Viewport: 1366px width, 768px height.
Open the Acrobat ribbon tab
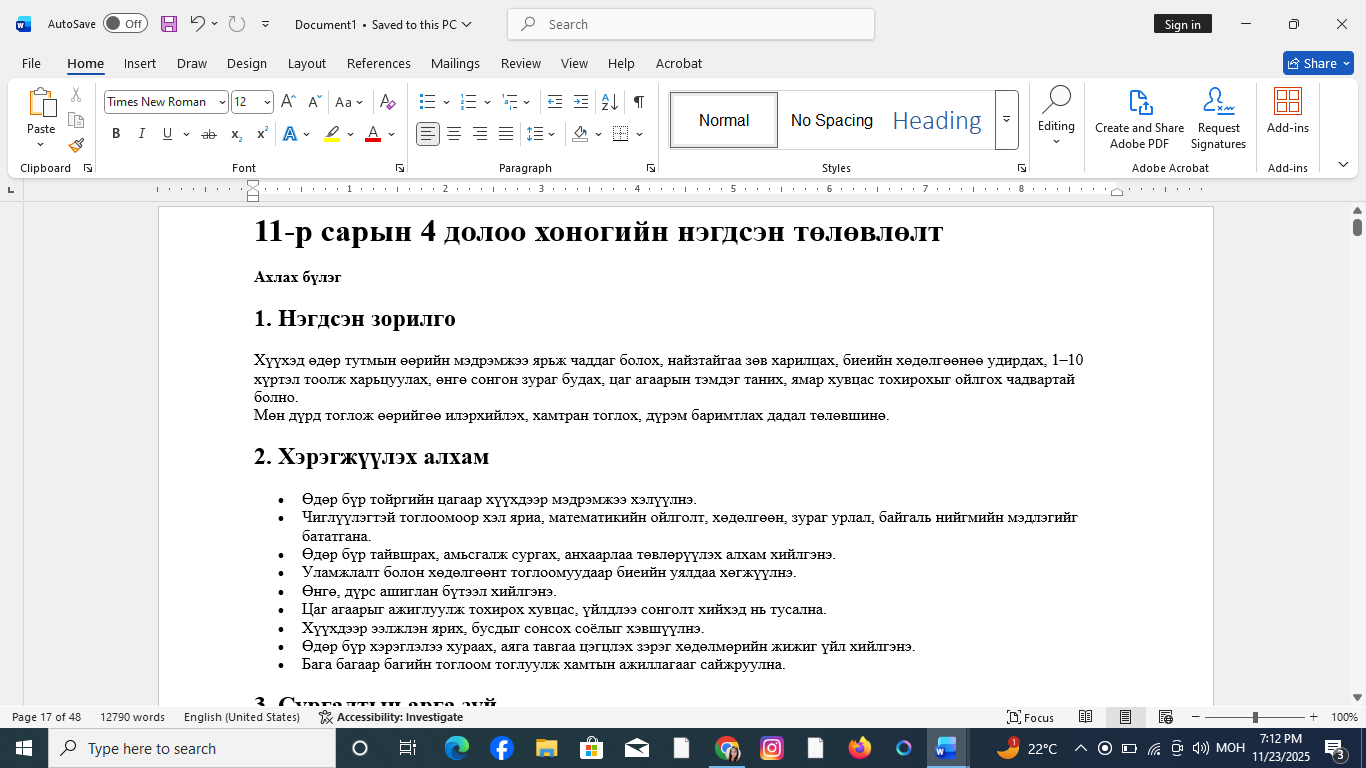(679, 63)
